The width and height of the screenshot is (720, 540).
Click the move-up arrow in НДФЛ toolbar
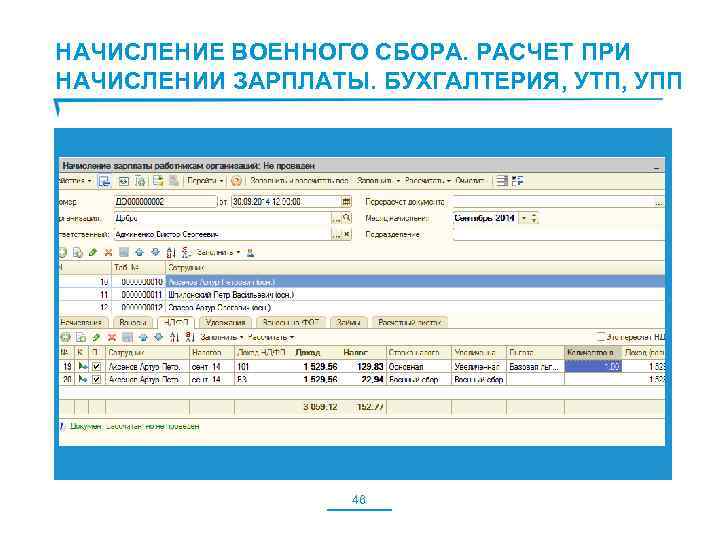tap(143, 338)
